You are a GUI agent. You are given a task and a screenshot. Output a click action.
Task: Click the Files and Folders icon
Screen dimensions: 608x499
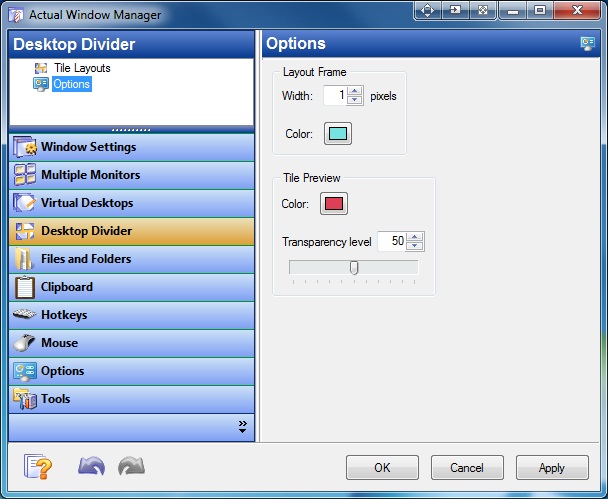coord(24,259)
